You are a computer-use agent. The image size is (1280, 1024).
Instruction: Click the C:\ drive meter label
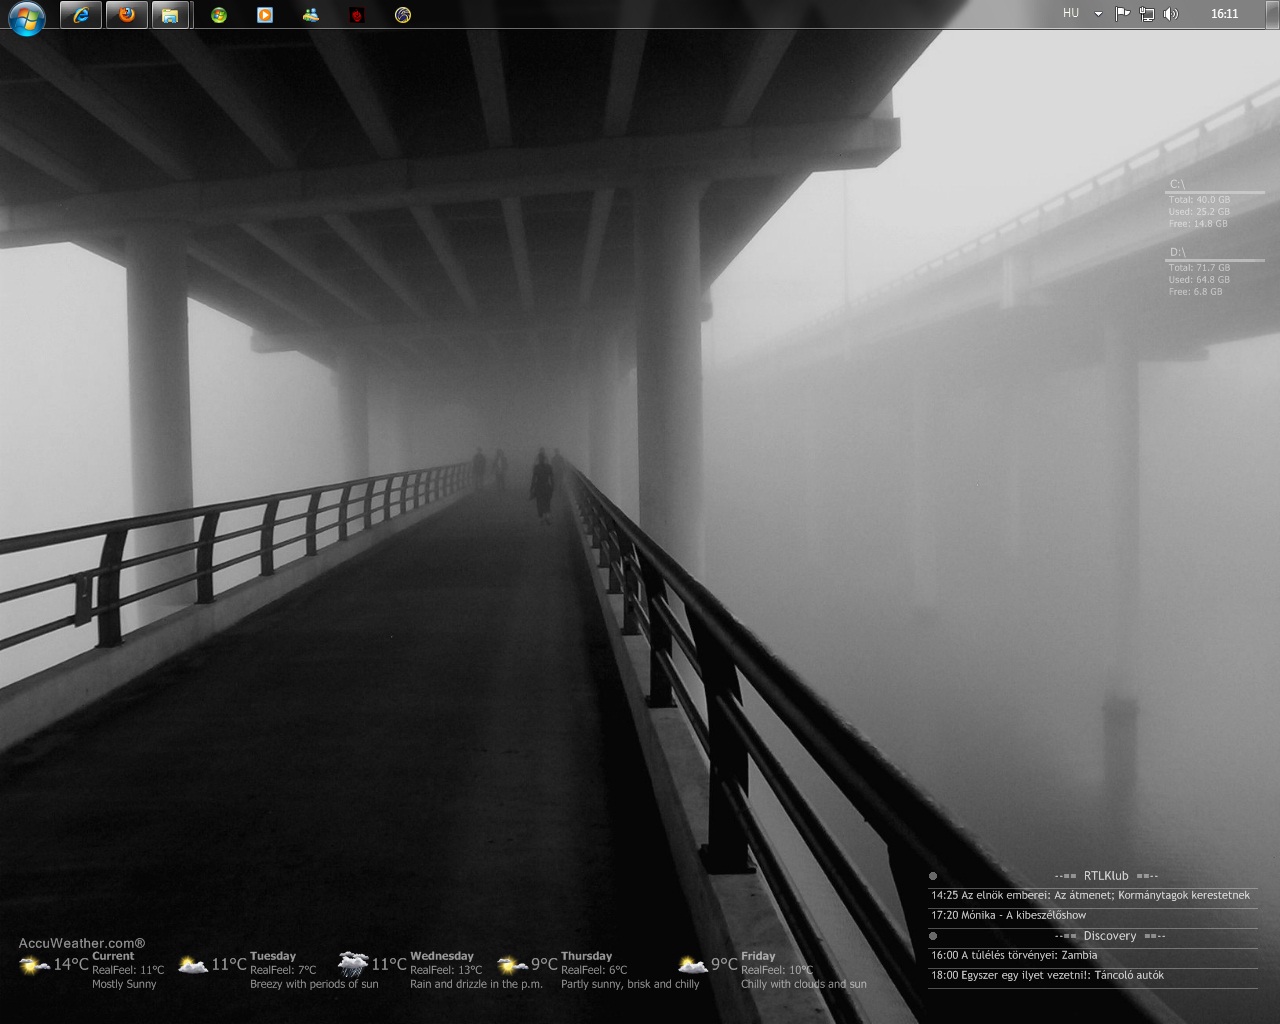pos(1178,184)
